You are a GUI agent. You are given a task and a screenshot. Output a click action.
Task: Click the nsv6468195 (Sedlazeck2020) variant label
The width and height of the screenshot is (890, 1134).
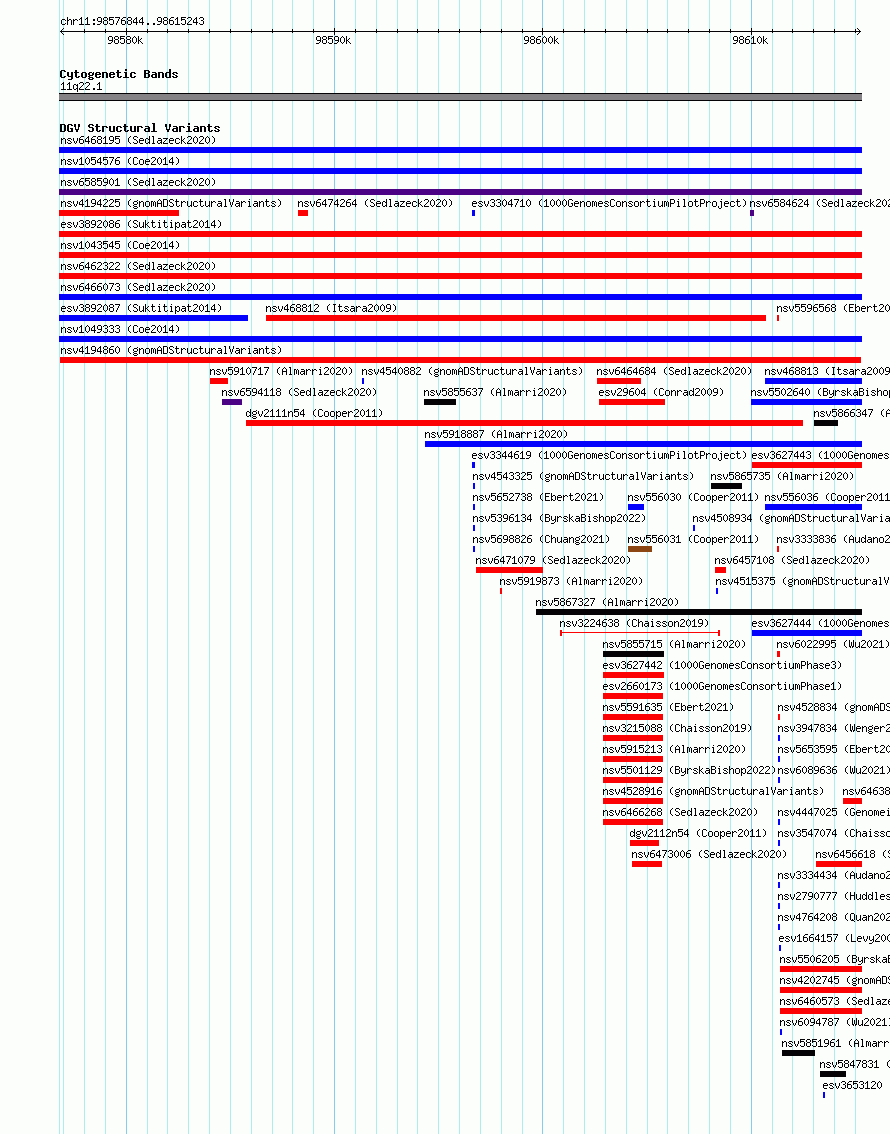[x=138, y=140]
